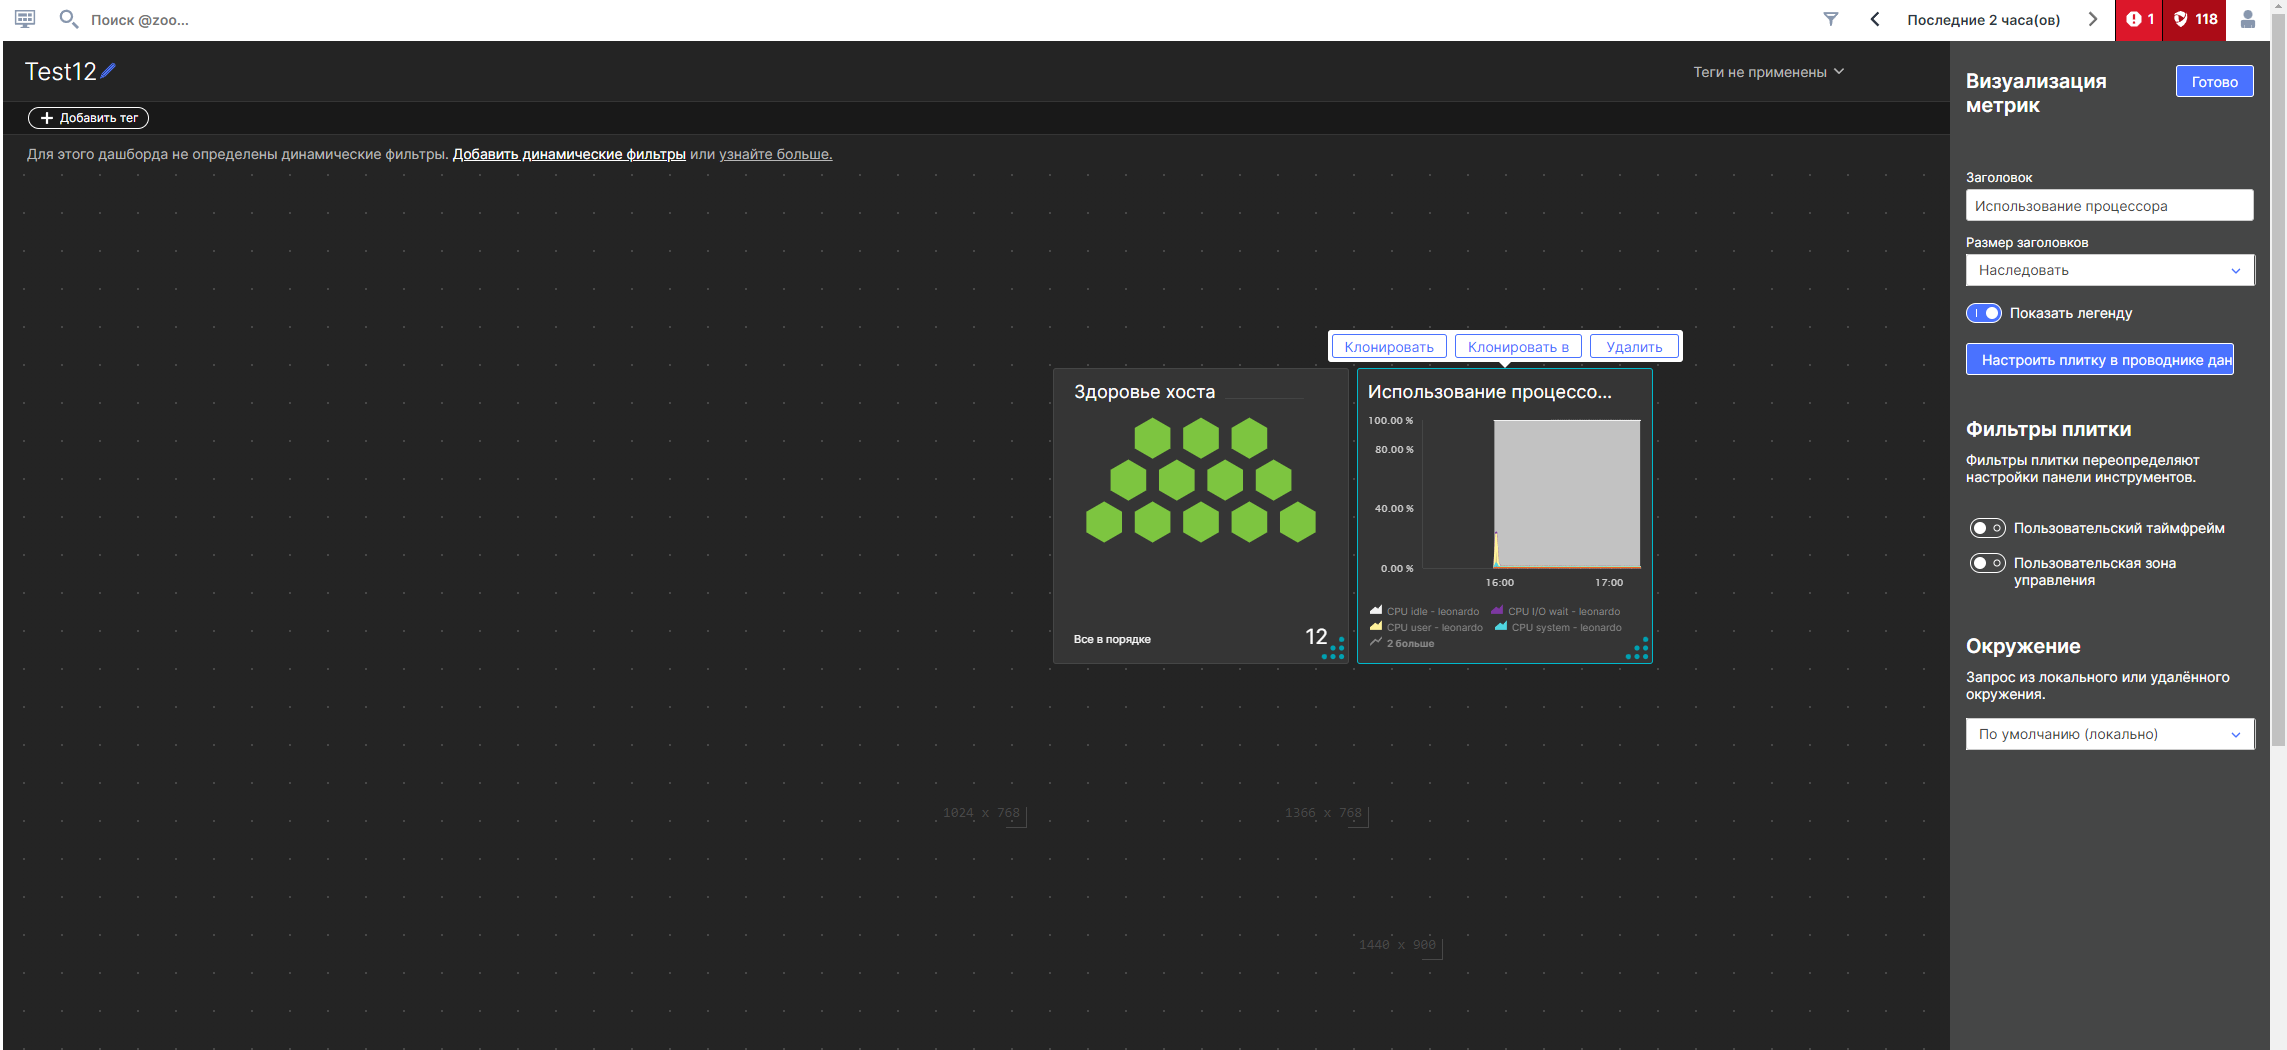Open 'Размер заголовков' dropdown
The height and width of the screenshot is (1050, 2287).
tap(2109, 270)
